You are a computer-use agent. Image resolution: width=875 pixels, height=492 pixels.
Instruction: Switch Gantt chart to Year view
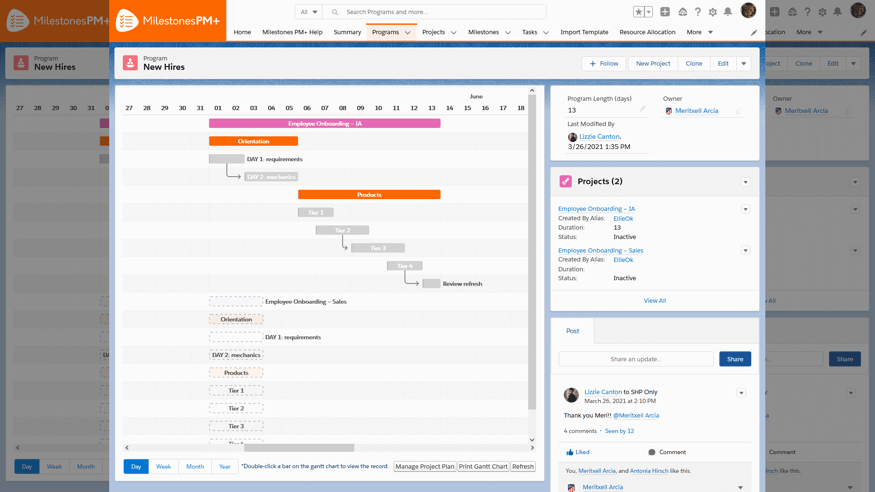(224, 466)
